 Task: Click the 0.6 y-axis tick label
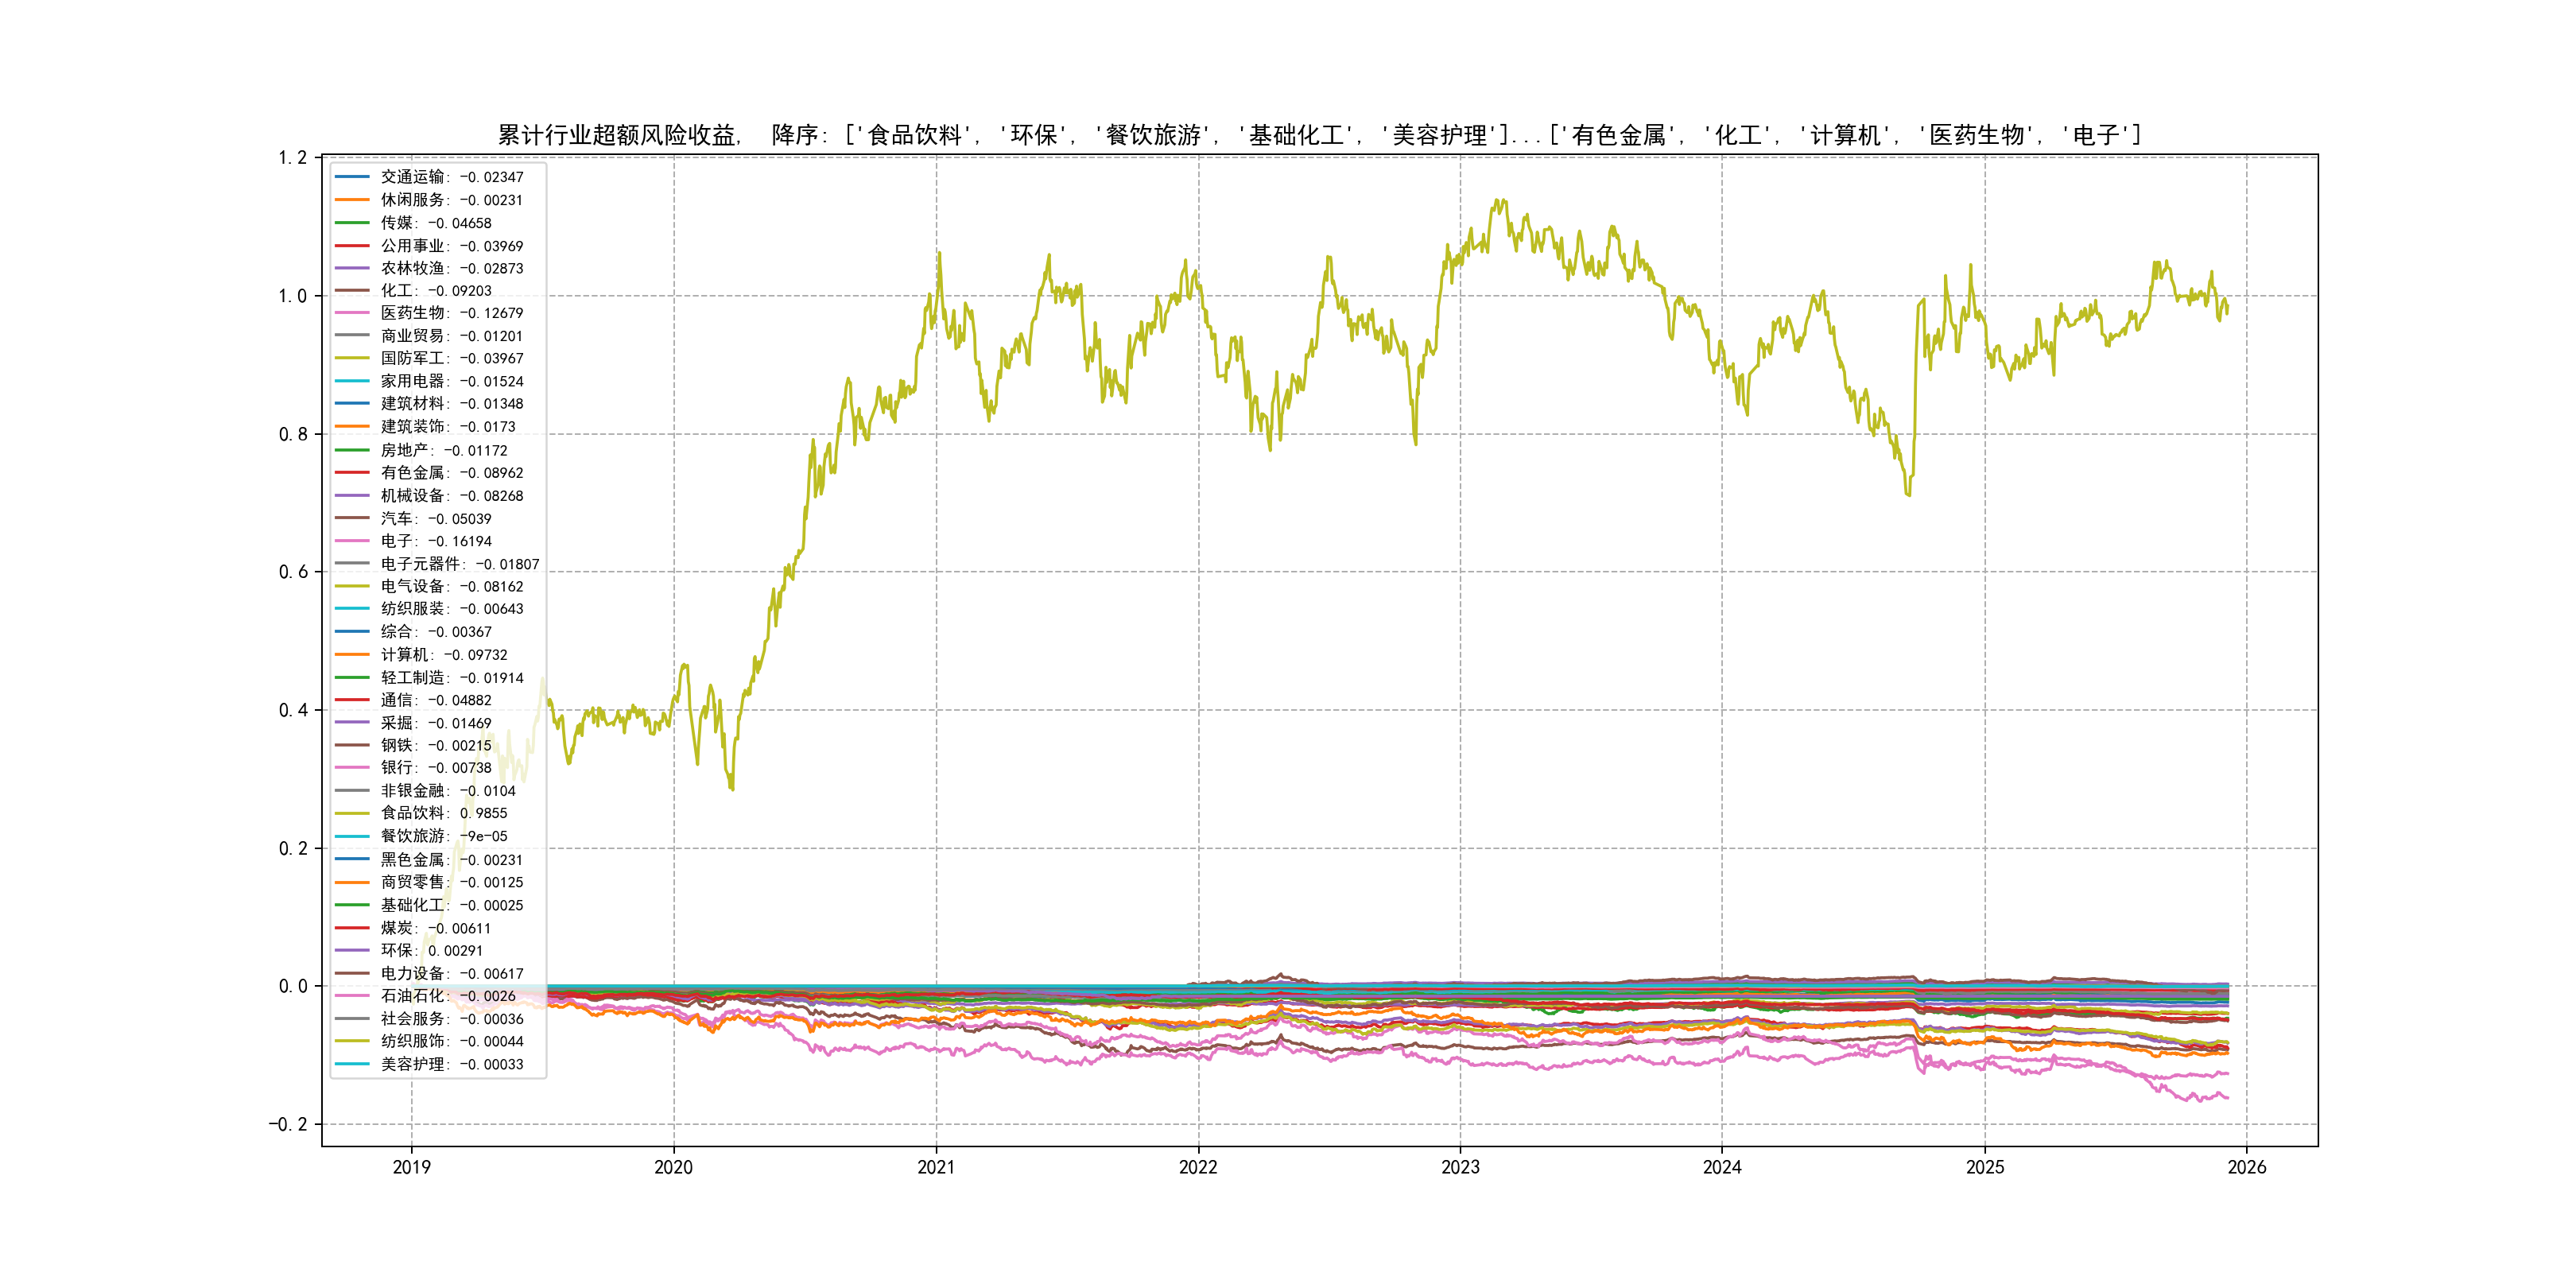(x=293, y=572)
